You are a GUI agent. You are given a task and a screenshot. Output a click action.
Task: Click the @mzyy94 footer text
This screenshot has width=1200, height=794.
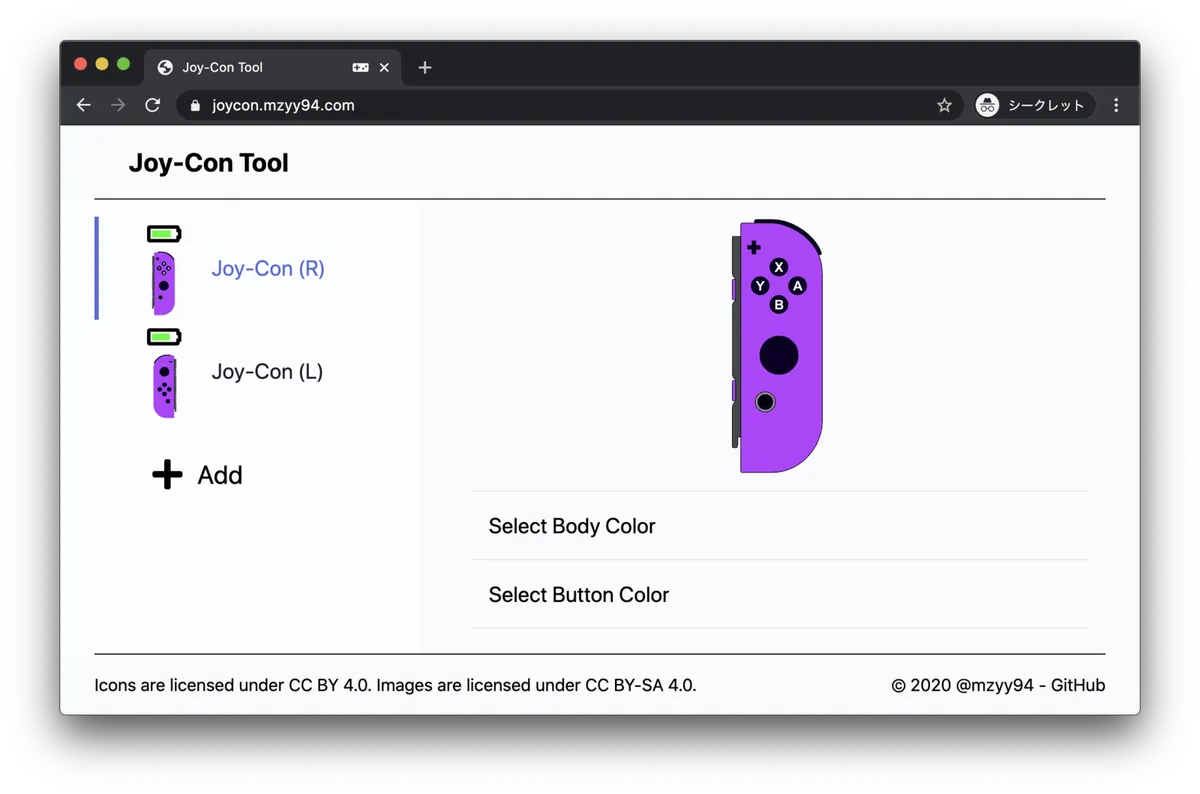point(995,685)
